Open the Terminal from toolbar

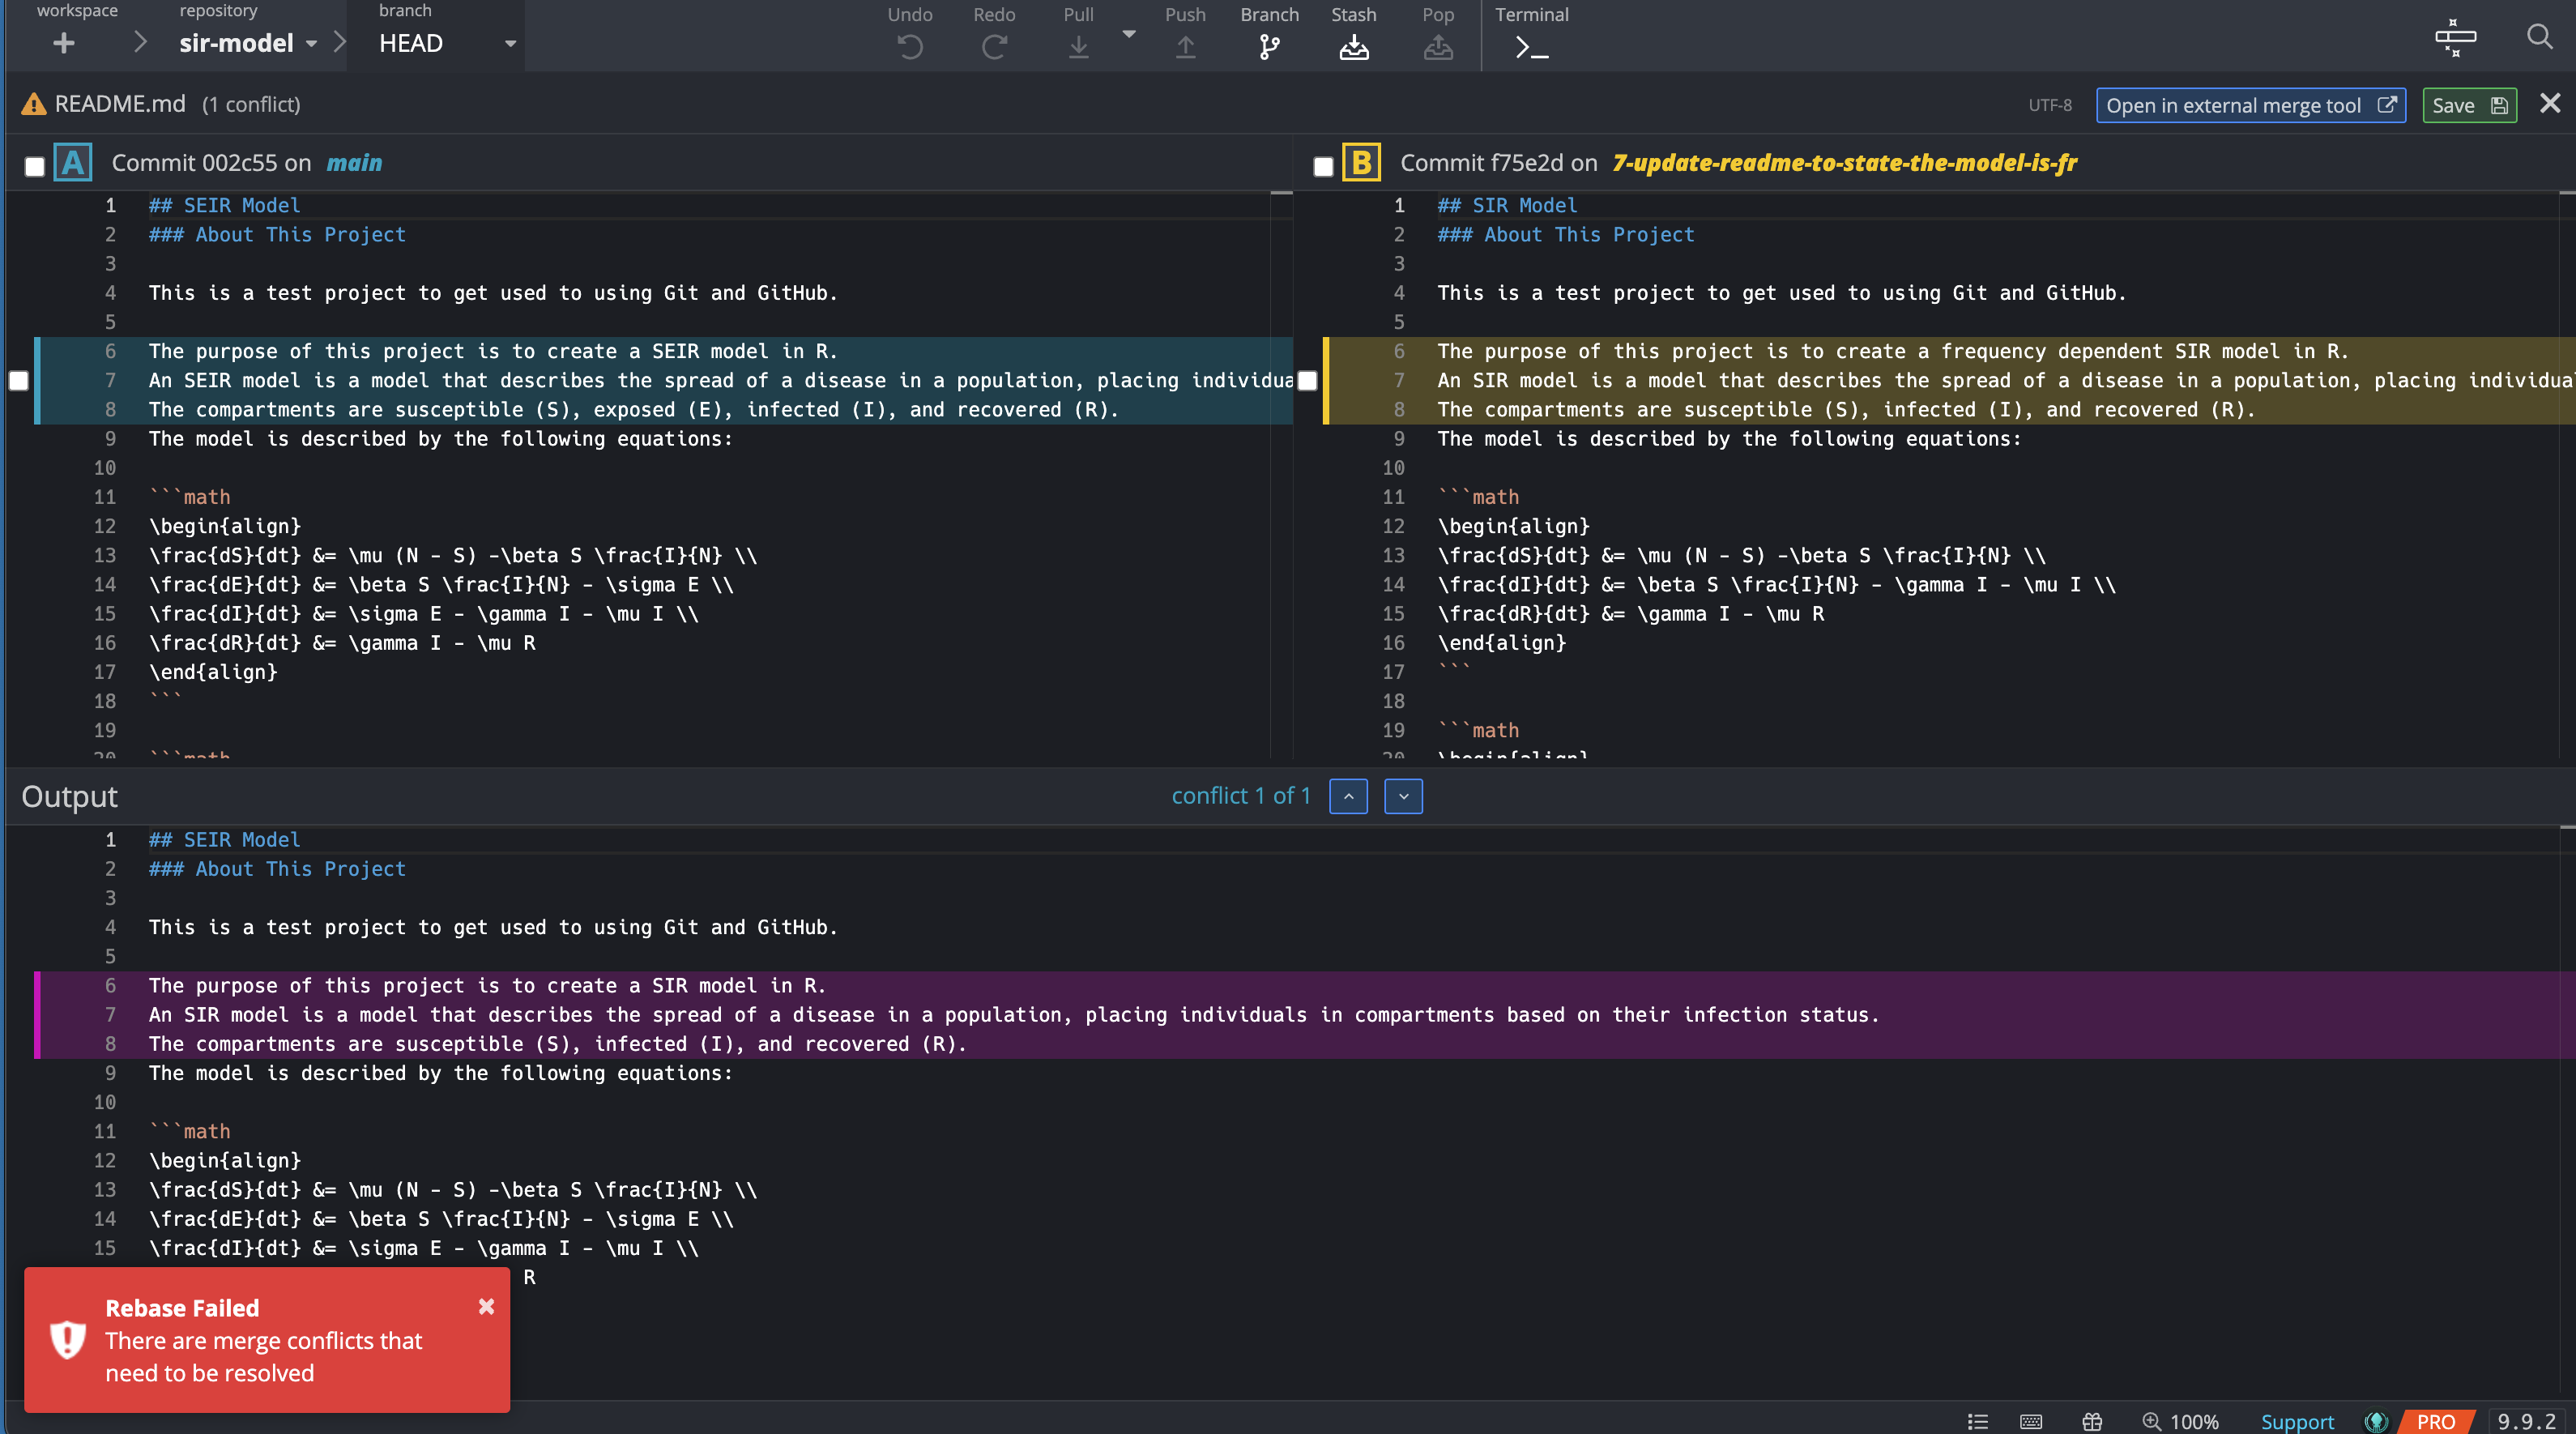[1530, 45]
